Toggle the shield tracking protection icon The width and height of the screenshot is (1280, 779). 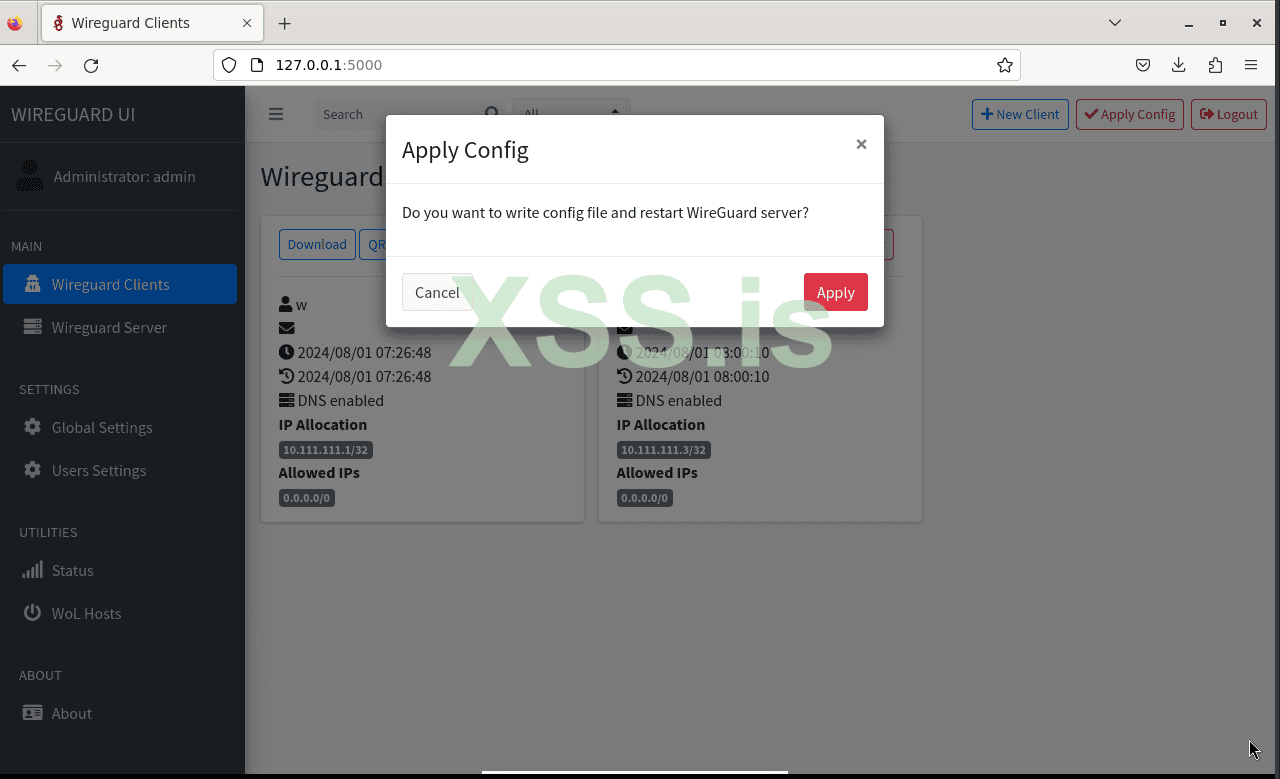229,64
